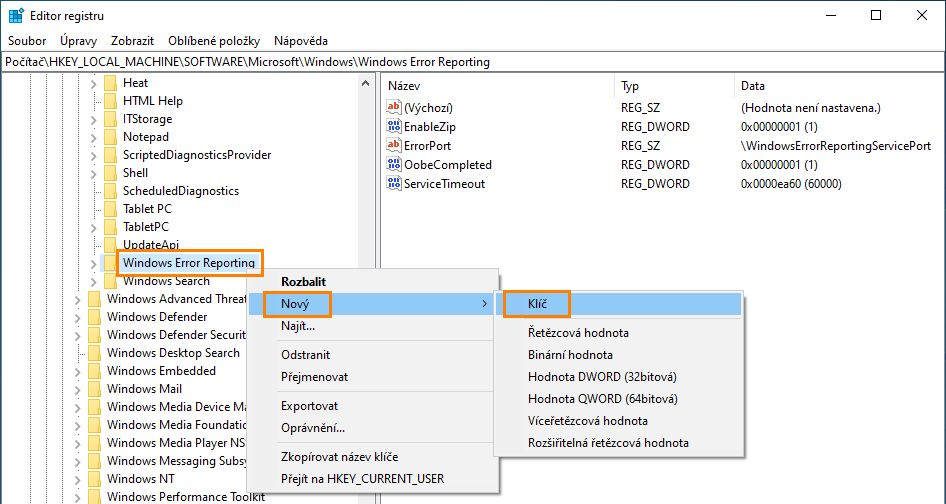The width and height of the screenshot is (946, 504).
Task: Click the TabletPC folder icon
Action: [110, 227]
